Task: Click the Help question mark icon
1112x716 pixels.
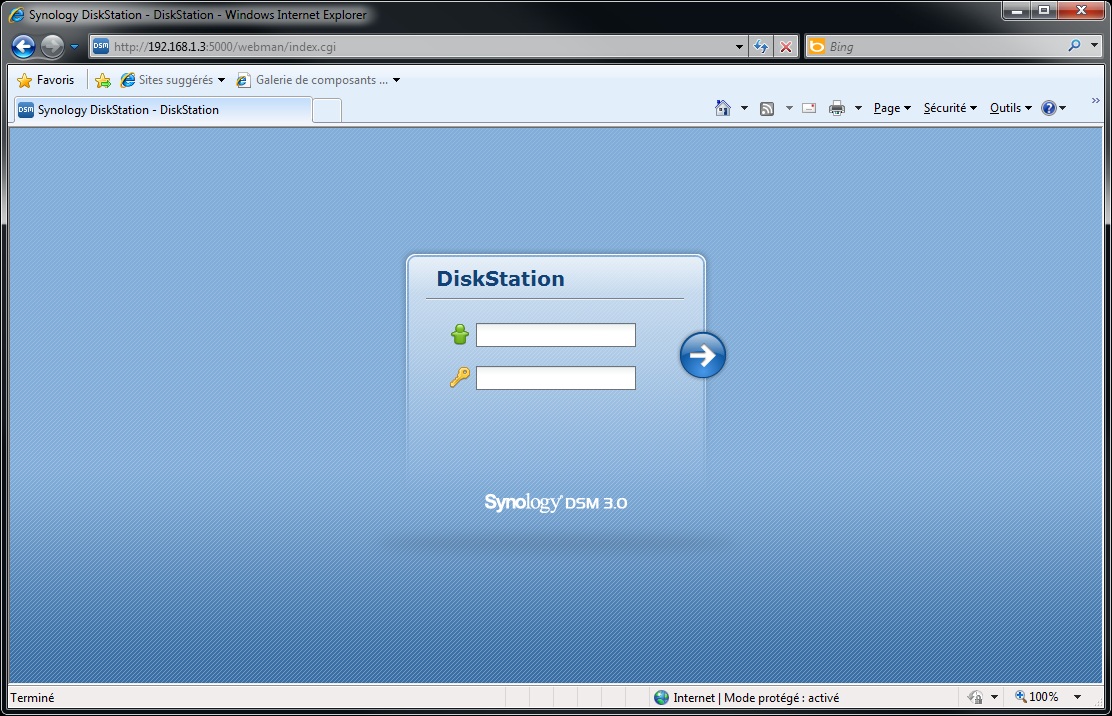Action: [1049, 108]
